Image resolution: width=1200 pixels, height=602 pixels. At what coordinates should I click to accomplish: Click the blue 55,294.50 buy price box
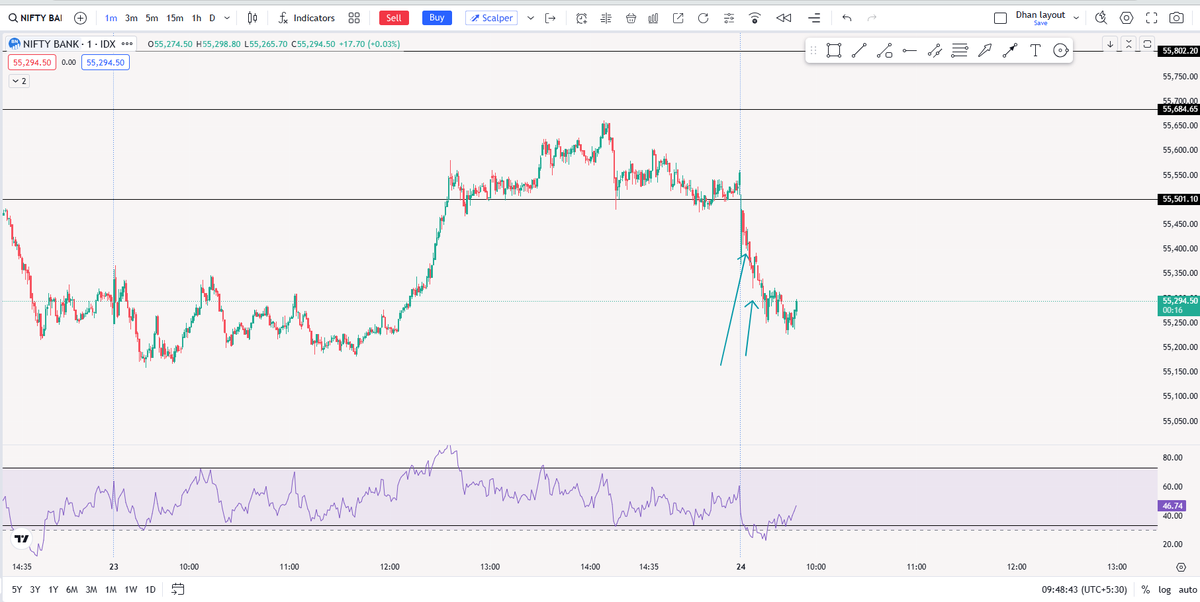click(105, 62)
